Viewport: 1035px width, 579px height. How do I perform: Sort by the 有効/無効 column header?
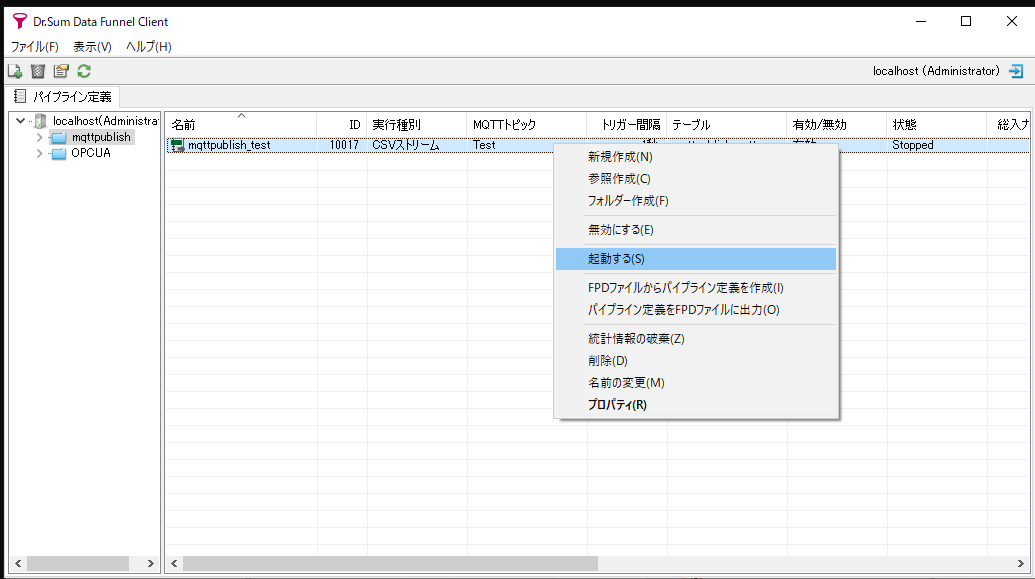click(x=837, y=124)
